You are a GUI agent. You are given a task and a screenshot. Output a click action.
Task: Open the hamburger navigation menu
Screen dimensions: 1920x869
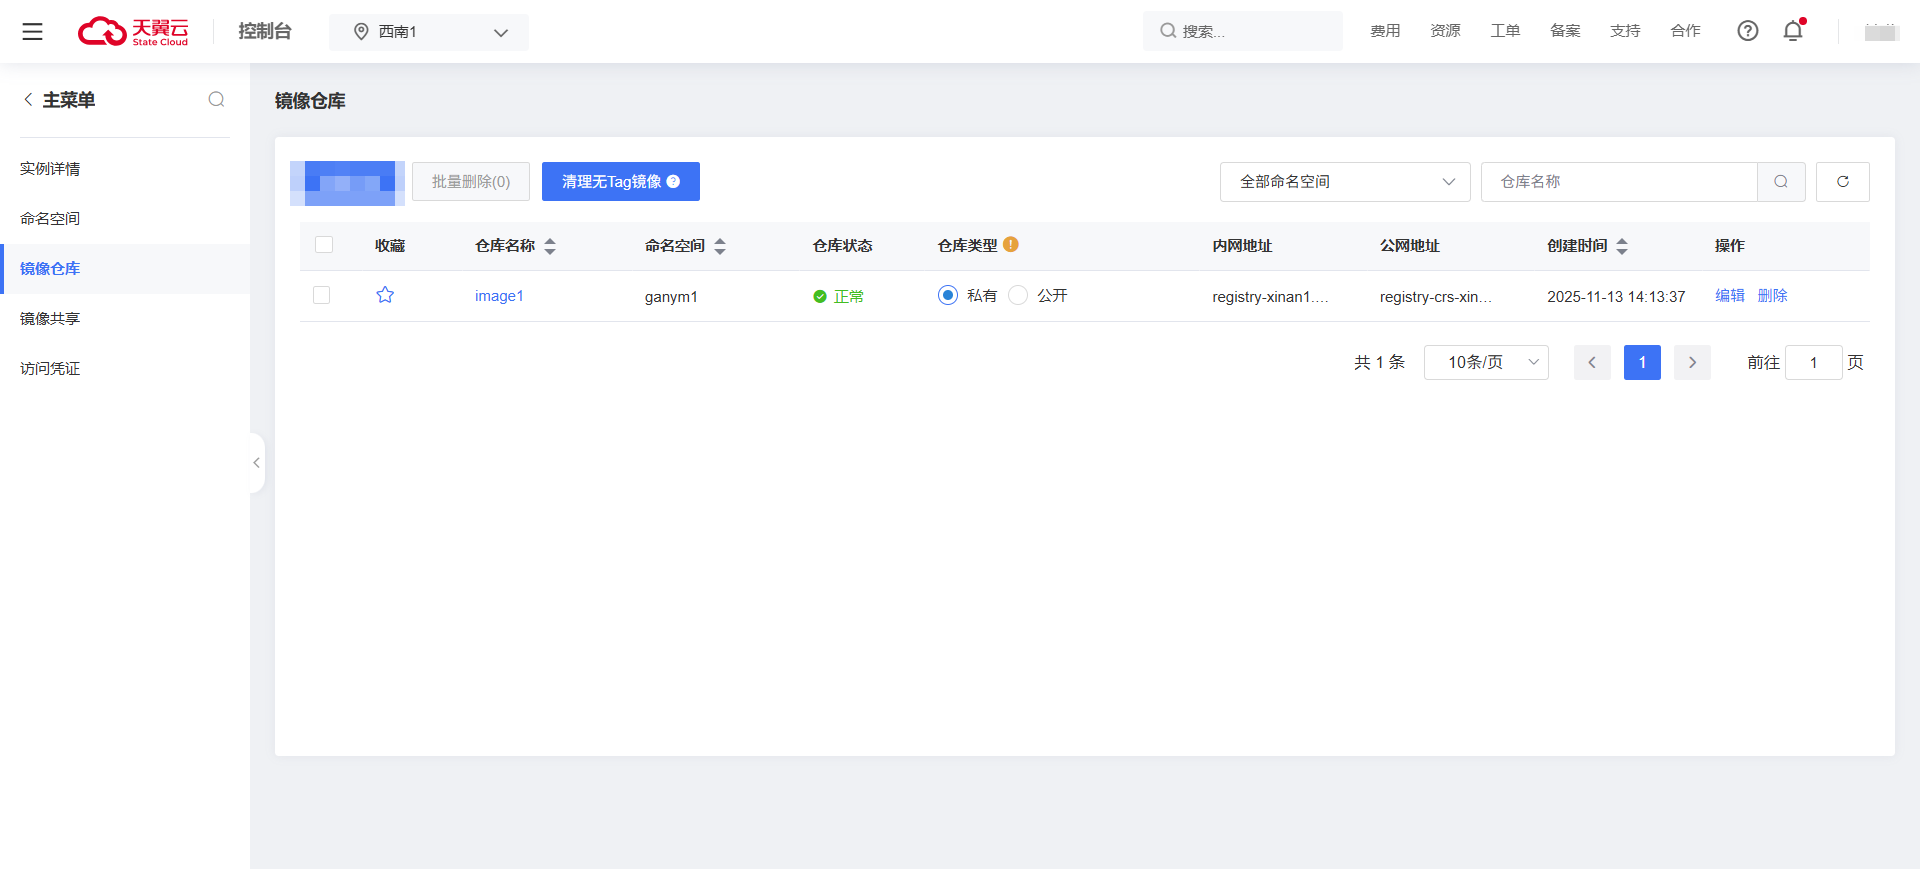point(32,32)
